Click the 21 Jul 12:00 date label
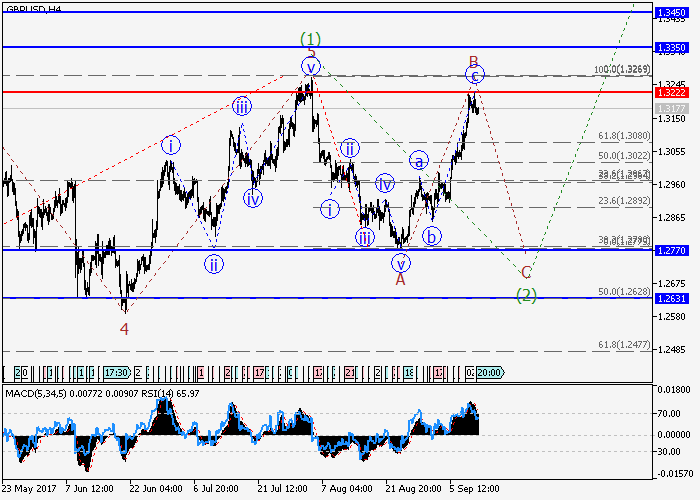This screenshot has width=700, height=500. (x=283, y=489)
